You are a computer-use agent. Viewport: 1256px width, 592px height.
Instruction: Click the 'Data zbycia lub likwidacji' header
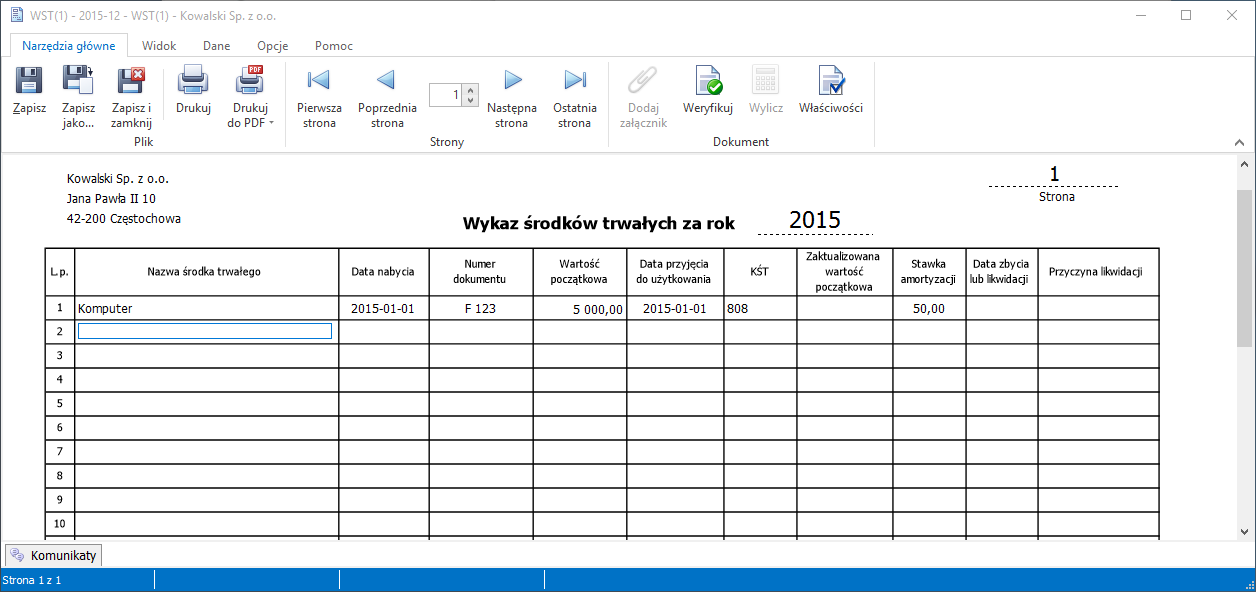click(1001, 272)
